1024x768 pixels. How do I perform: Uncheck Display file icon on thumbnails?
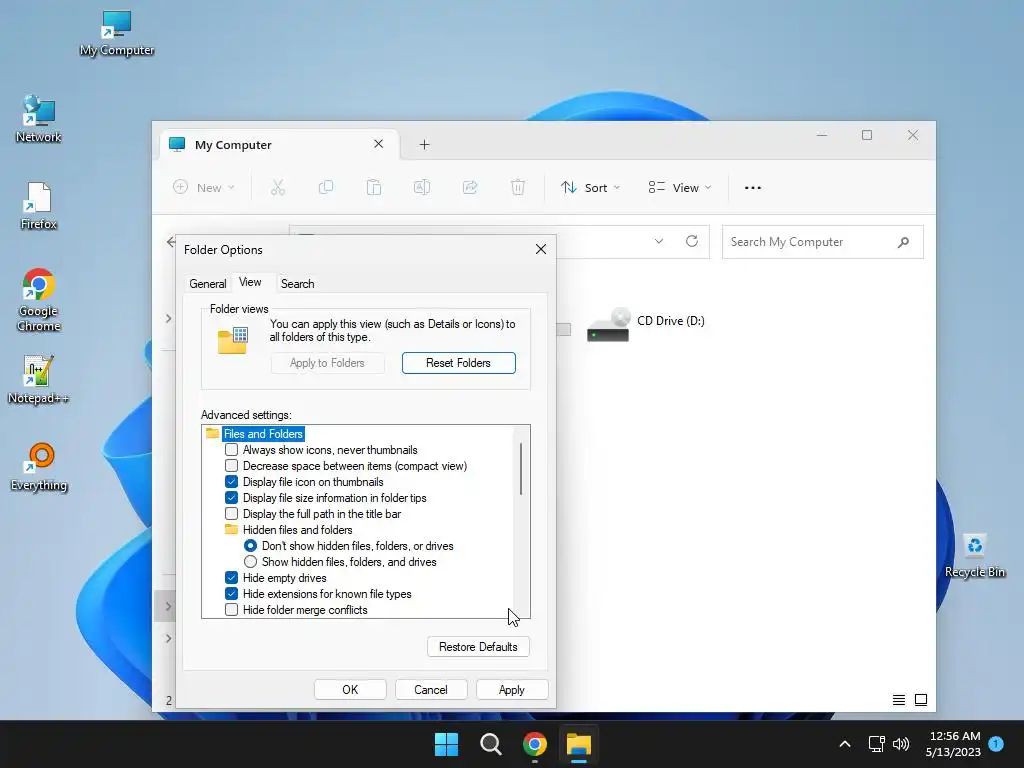(231, 482)
